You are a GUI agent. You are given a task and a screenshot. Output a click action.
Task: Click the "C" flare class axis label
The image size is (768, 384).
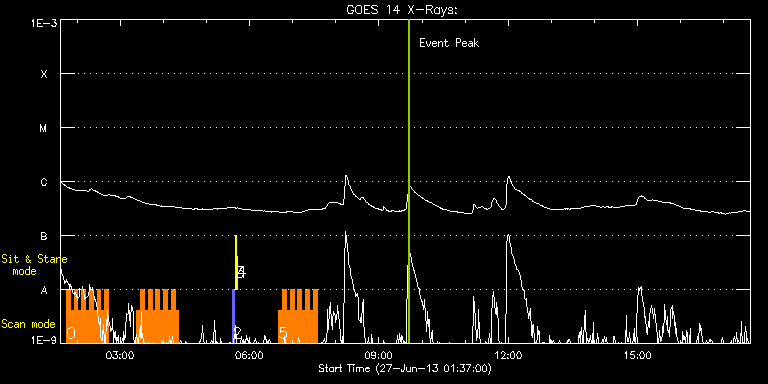(44, 182)
